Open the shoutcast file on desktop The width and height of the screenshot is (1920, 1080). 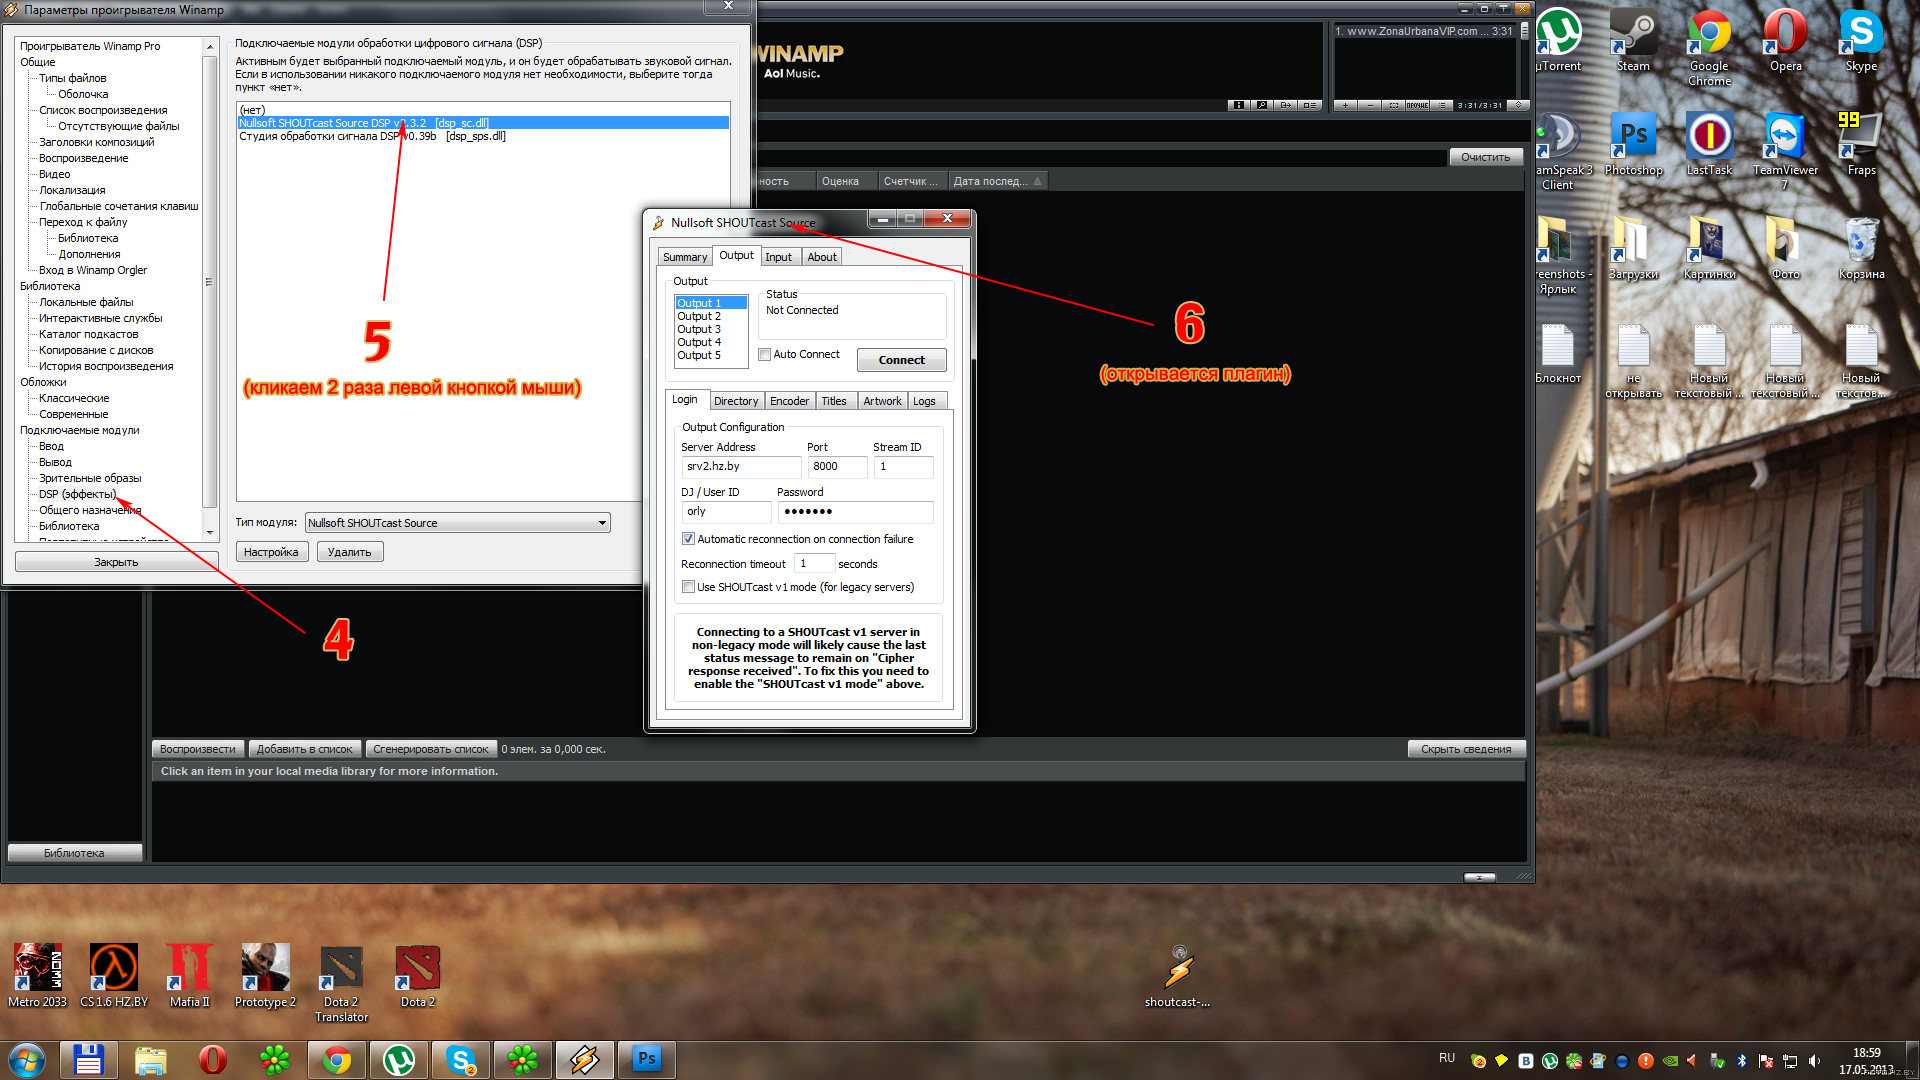click(x=1178, y=976)
